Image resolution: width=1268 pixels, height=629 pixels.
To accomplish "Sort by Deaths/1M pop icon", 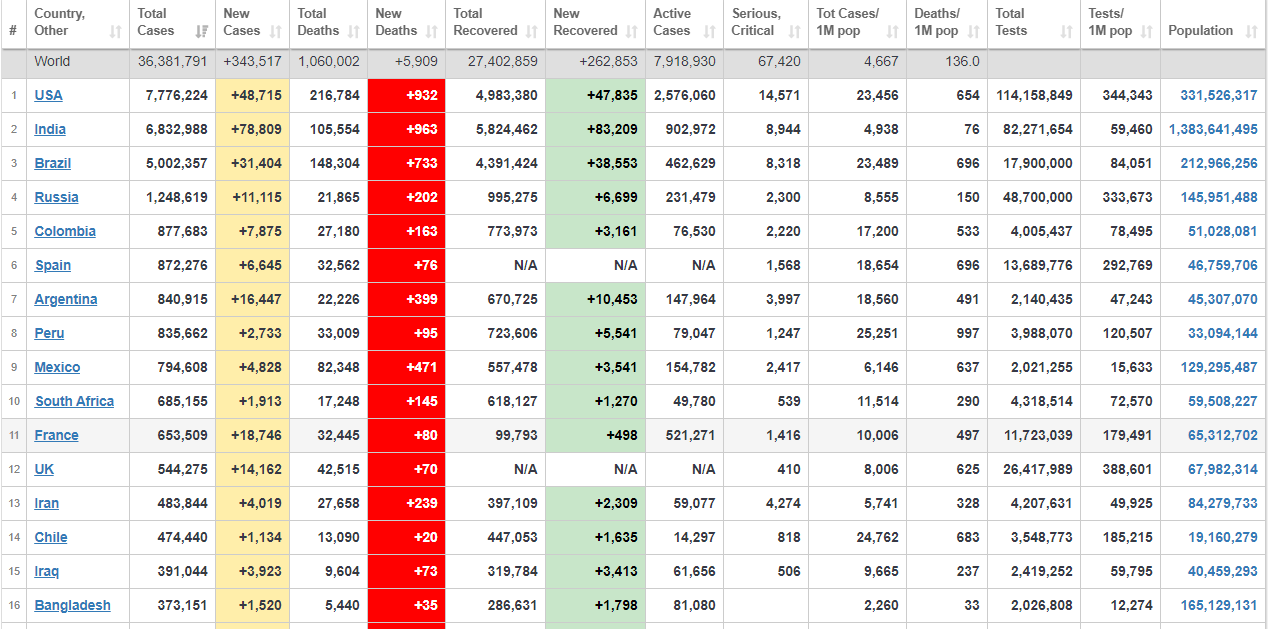I will tap(975, 32).
